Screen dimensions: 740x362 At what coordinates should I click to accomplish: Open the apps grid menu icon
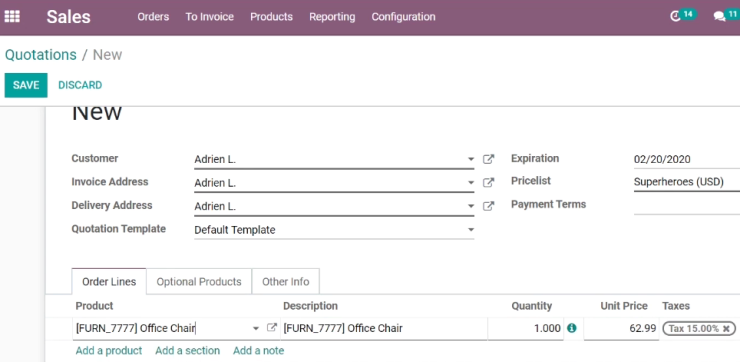12,17
